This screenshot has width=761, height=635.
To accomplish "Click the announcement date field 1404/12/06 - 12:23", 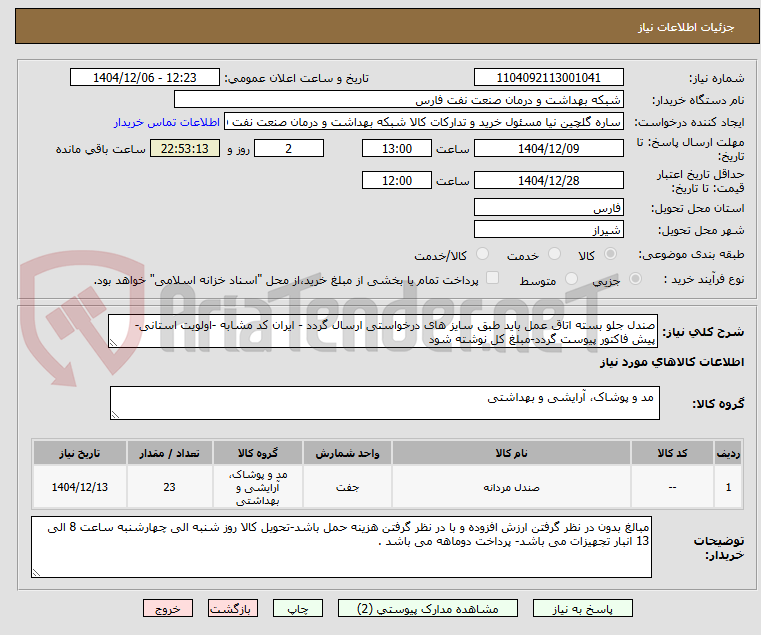I will [145, 78].
